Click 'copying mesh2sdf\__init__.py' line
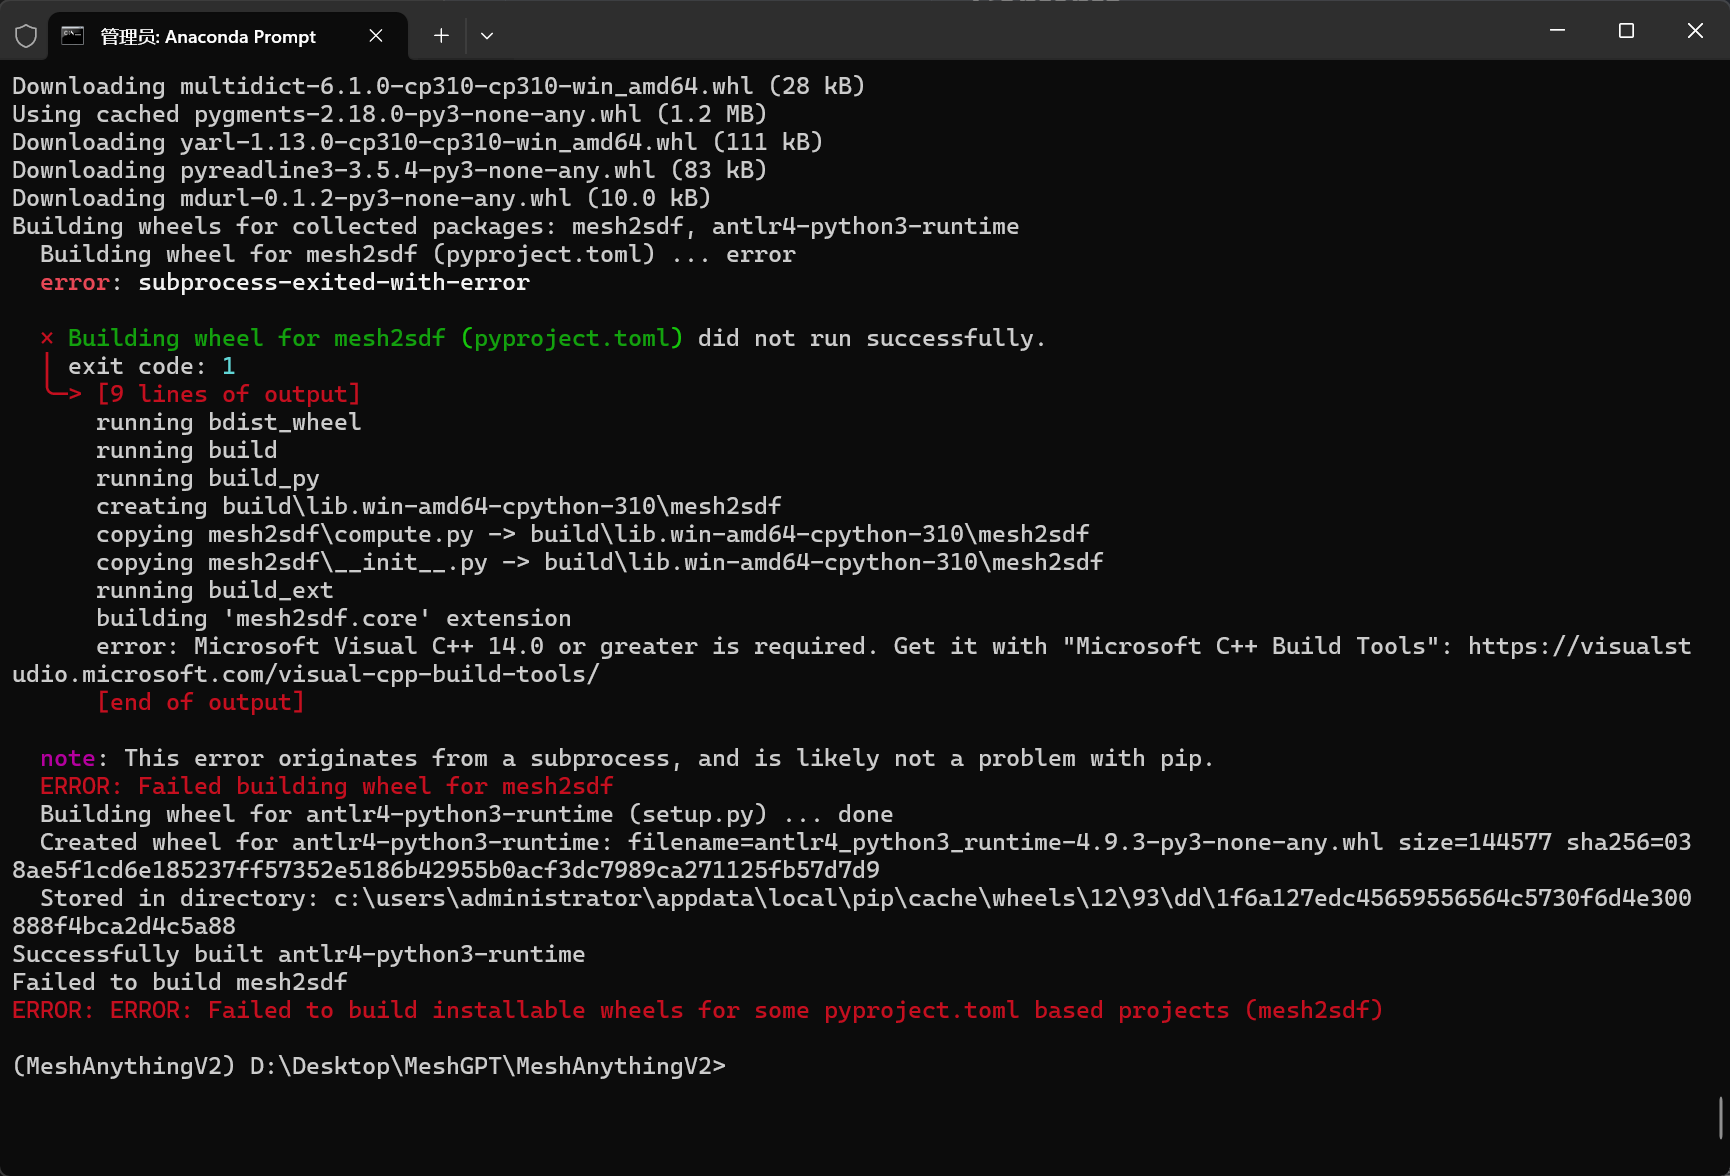The height and width of the screenshot is (1176, 1730). [600, 562]
